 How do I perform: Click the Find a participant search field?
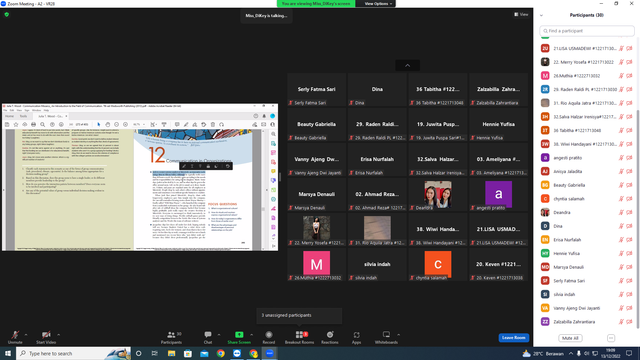587,31
